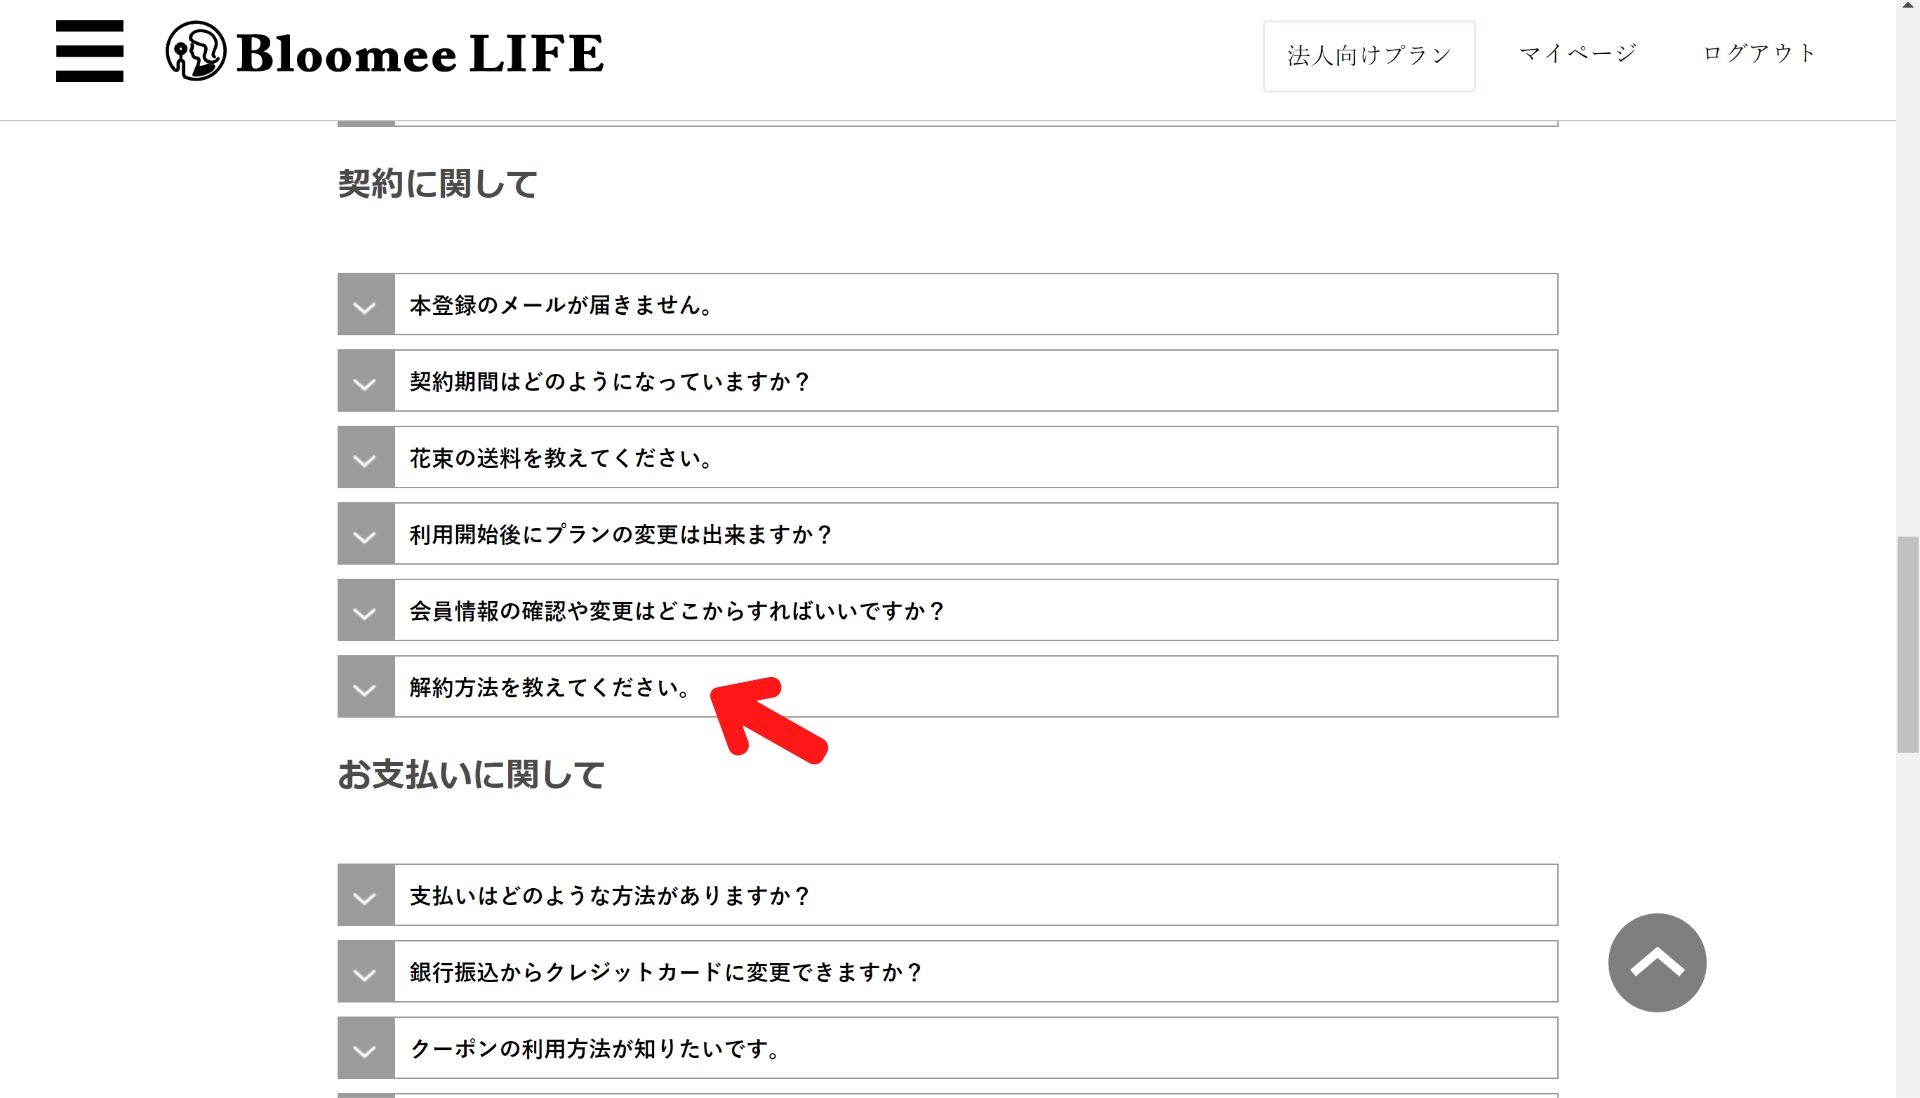Open the 法人向けプラン button
The height and width of the screenshot is (1098, 1920).
tap(1369, 56)
